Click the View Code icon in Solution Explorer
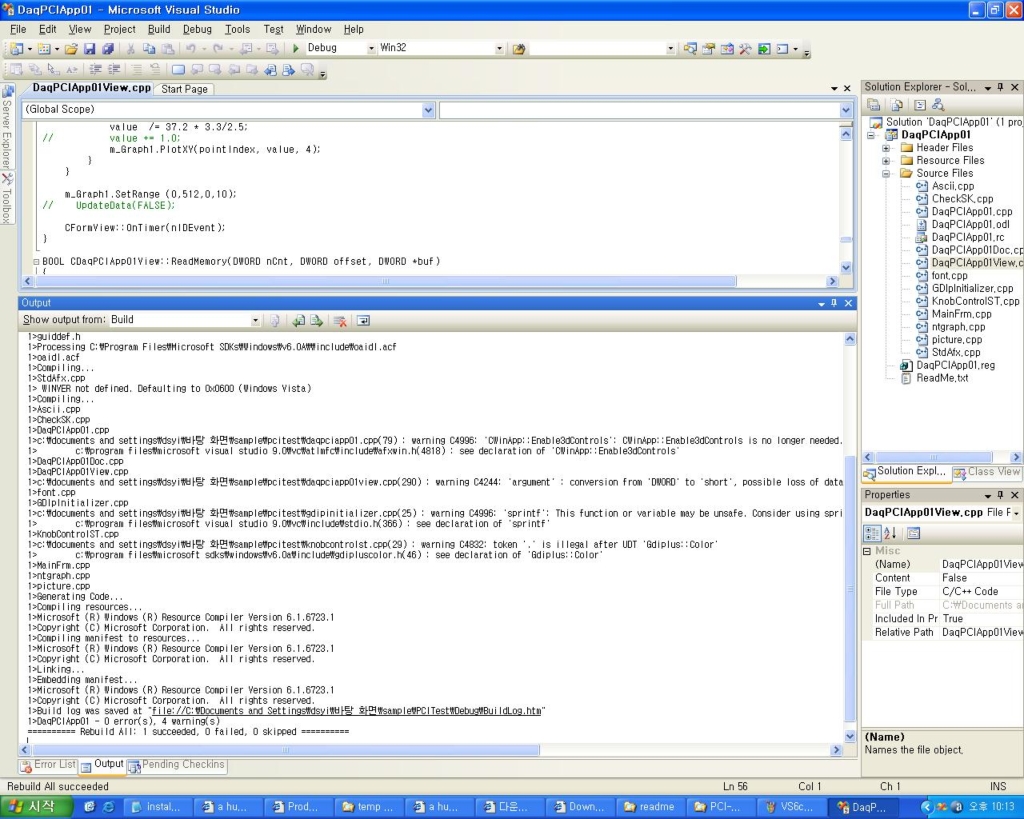The image size is (1024, 819). (x=920, y=104)
